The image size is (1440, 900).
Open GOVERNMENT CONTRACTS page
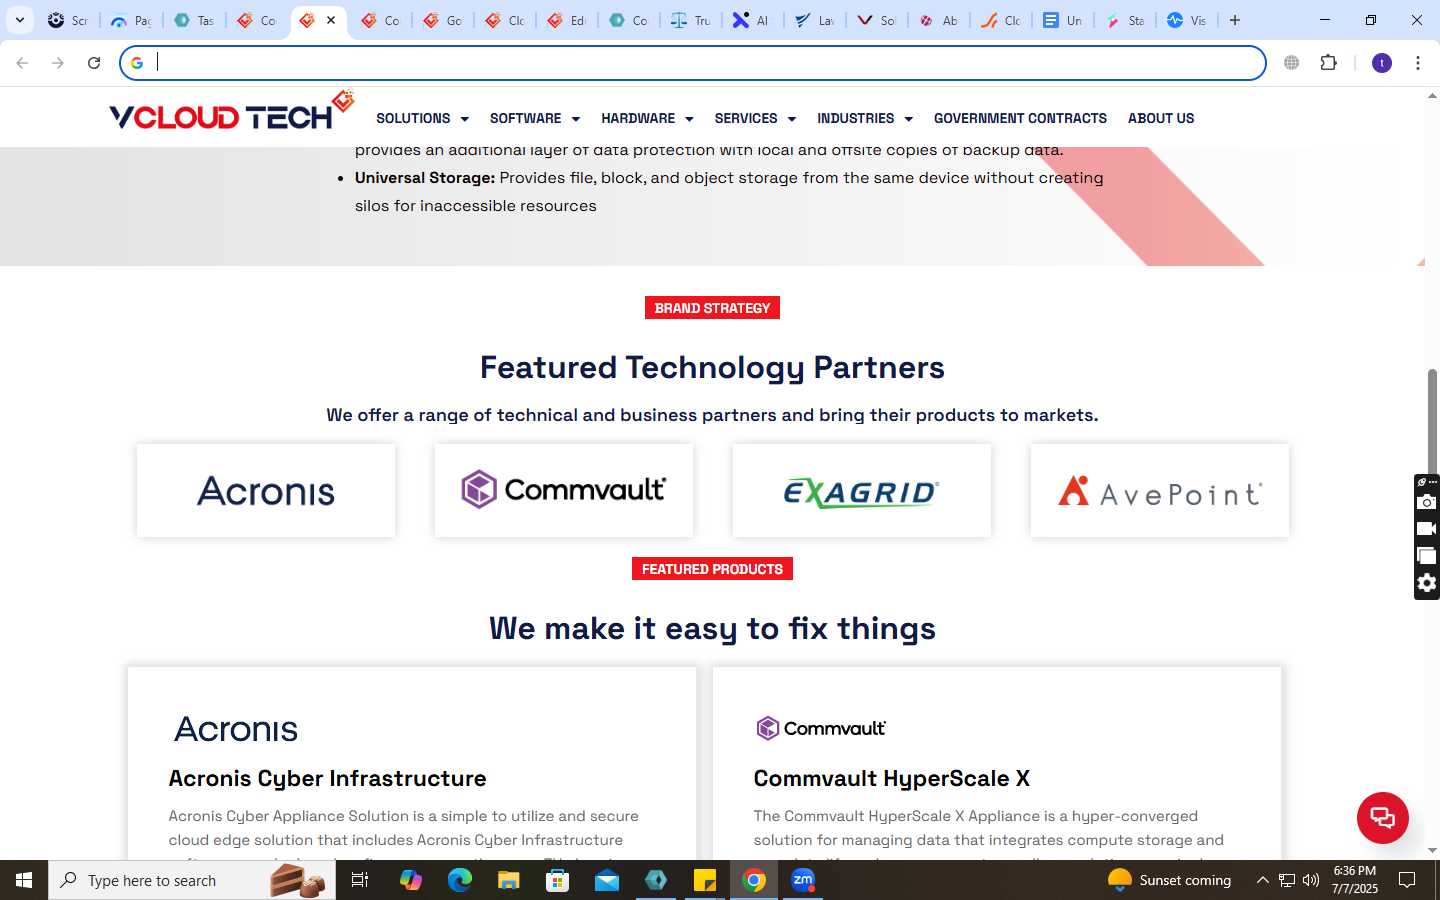pos(1020,118)
